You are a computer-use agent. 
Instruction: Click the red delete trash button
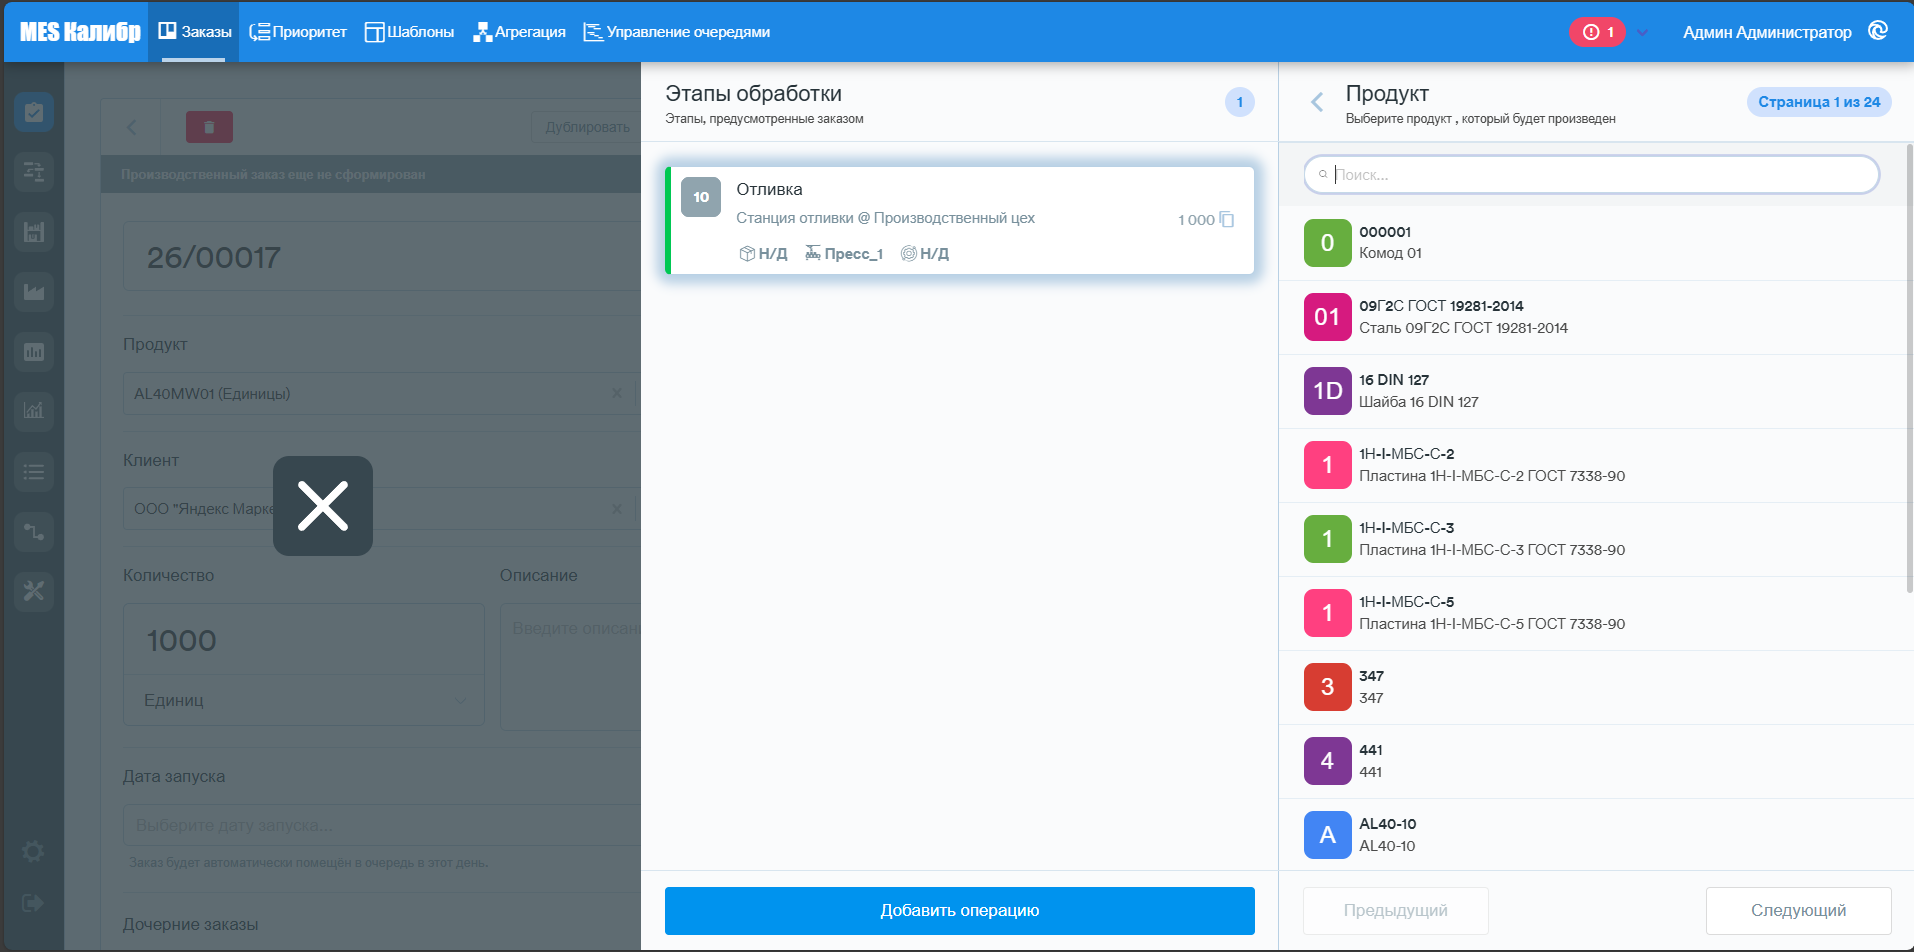[x=209, y=127]
